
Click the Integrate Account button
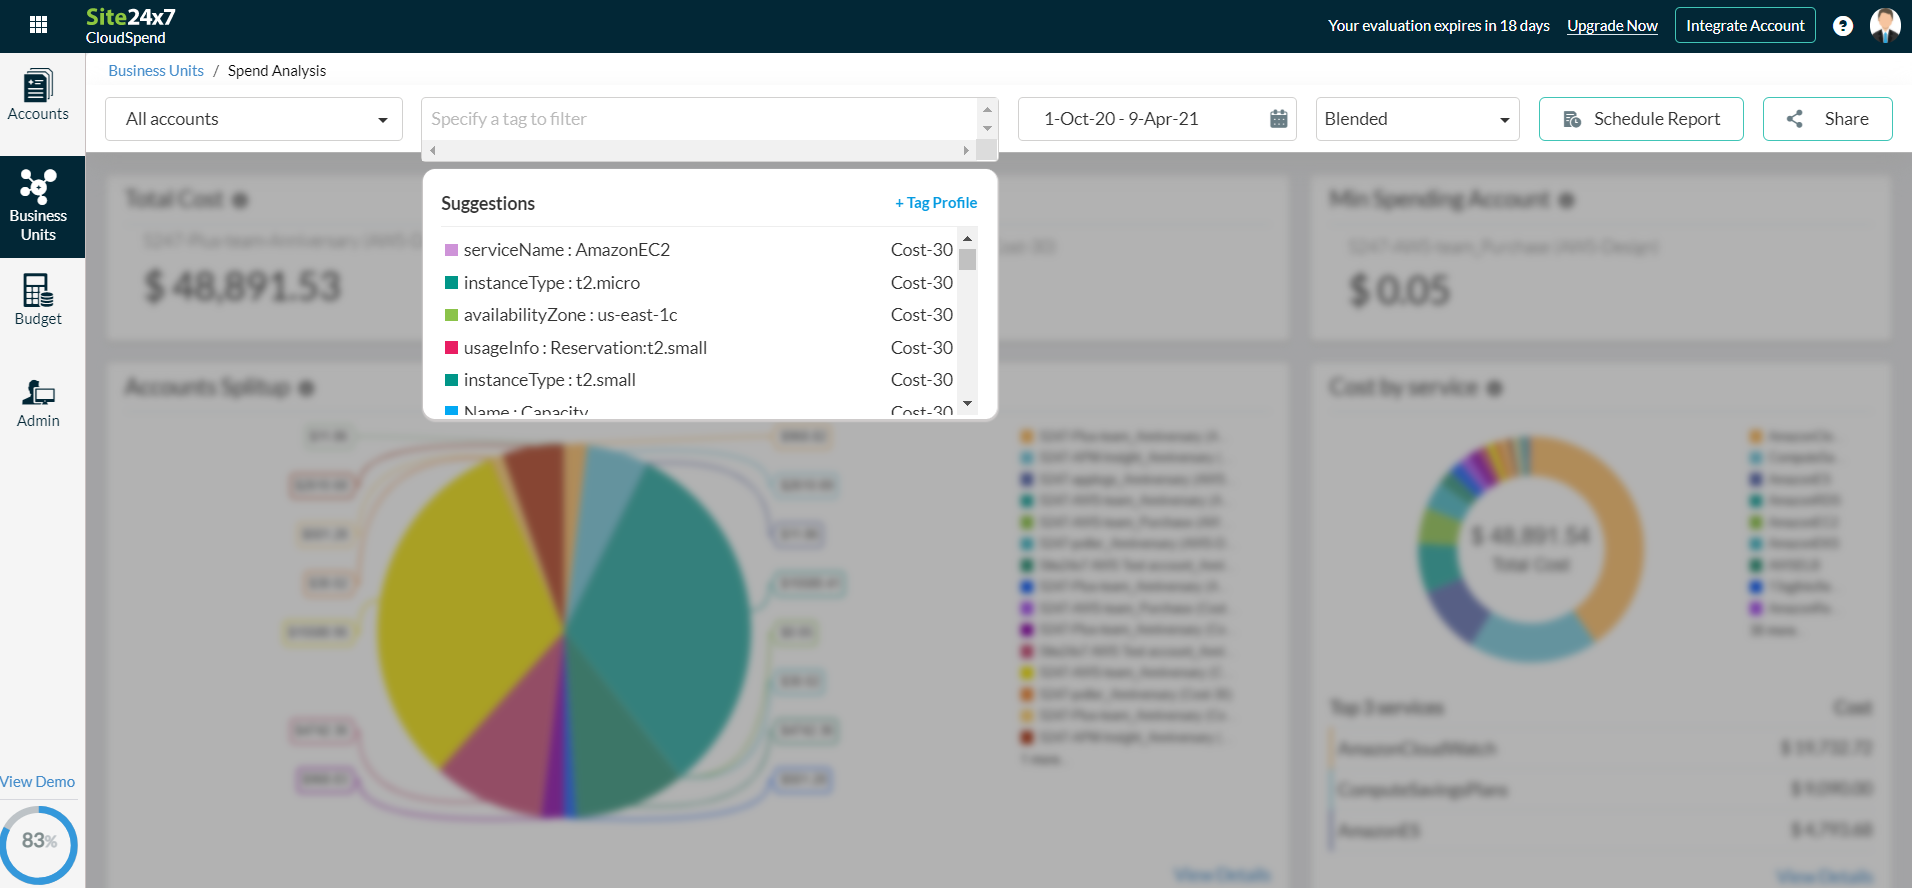(x=1745, y=26)
